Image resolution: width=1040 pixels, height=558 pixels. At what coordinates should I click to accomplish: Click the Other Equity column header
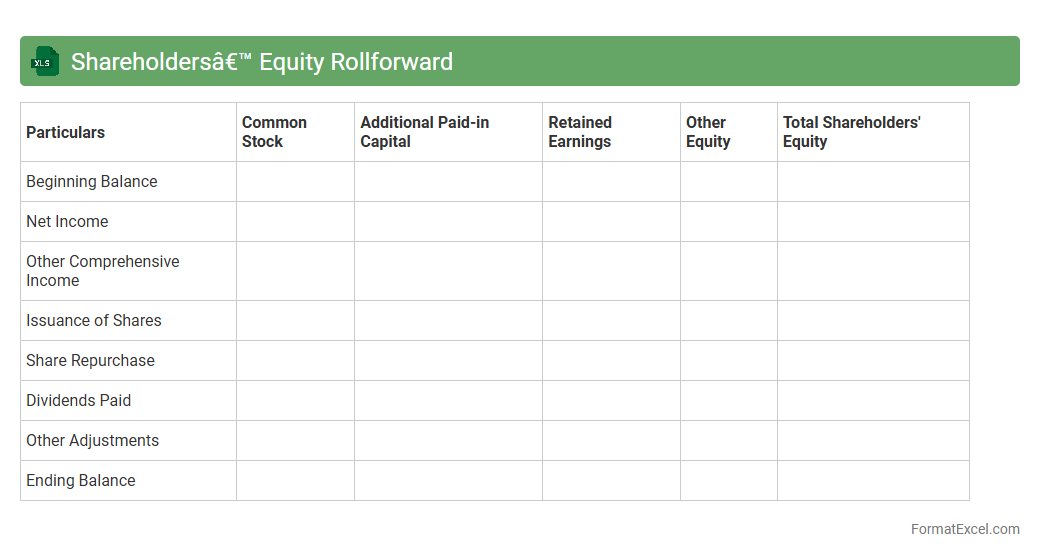707,132
